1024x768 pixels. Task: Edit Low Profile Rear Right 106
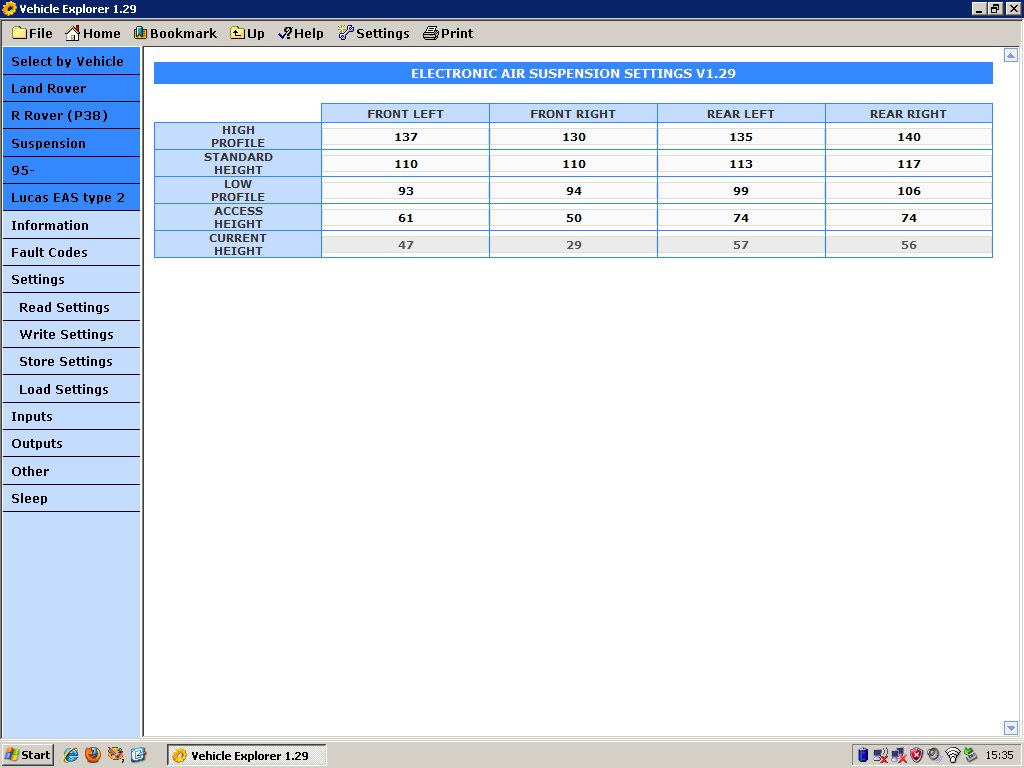coord(909,191)
